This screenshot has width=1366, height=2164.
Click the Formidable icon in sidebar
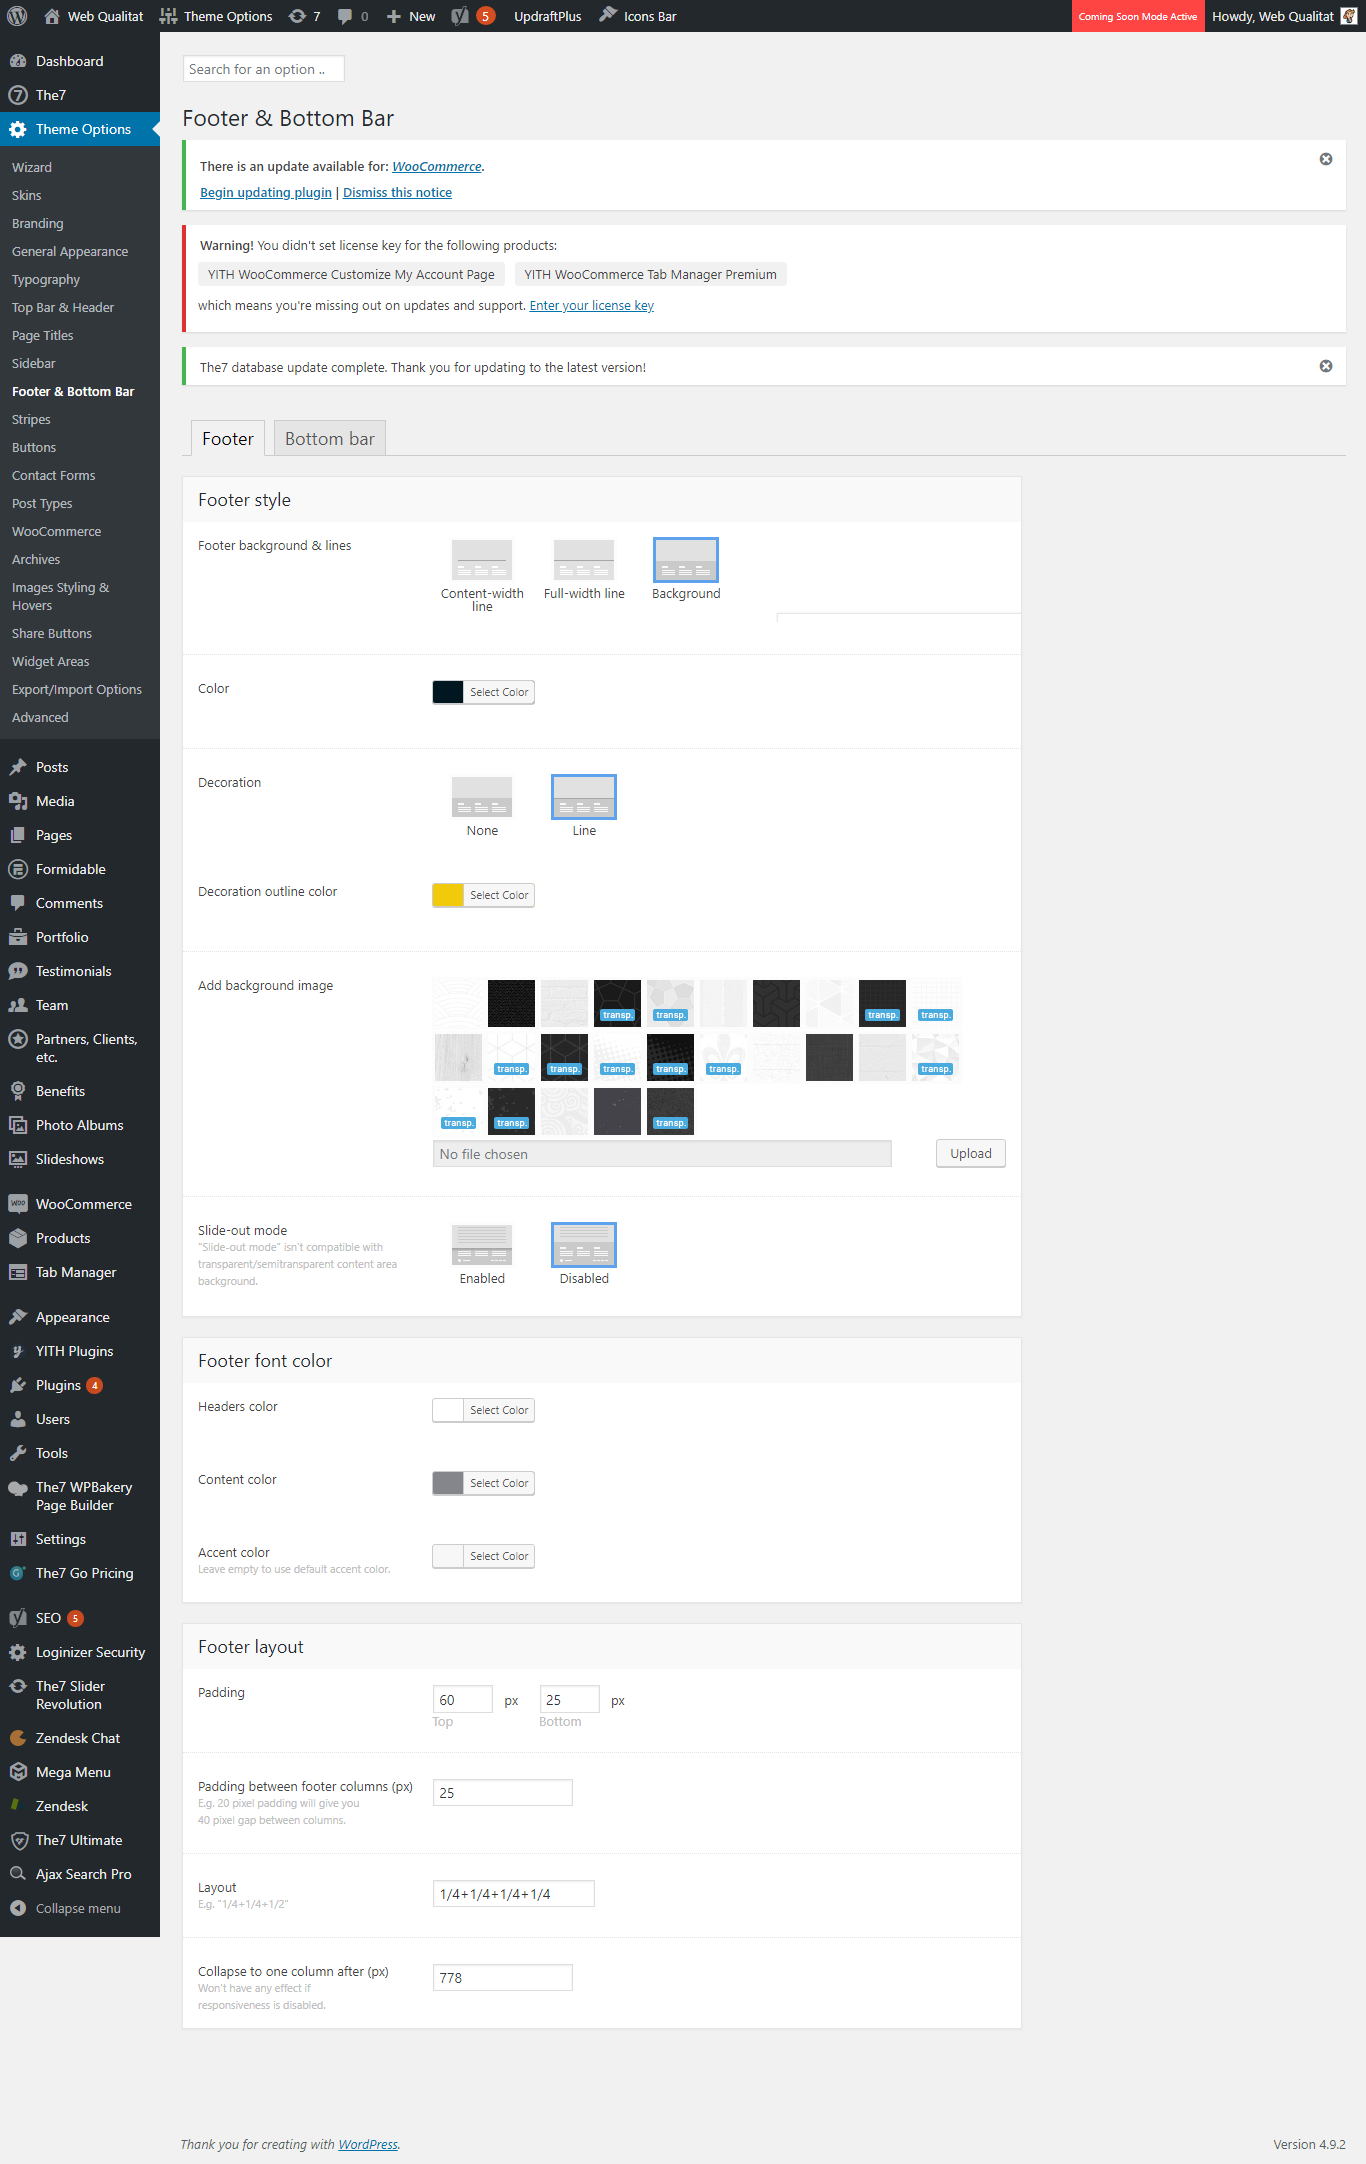pyautogui.click(x=18, y=869)
